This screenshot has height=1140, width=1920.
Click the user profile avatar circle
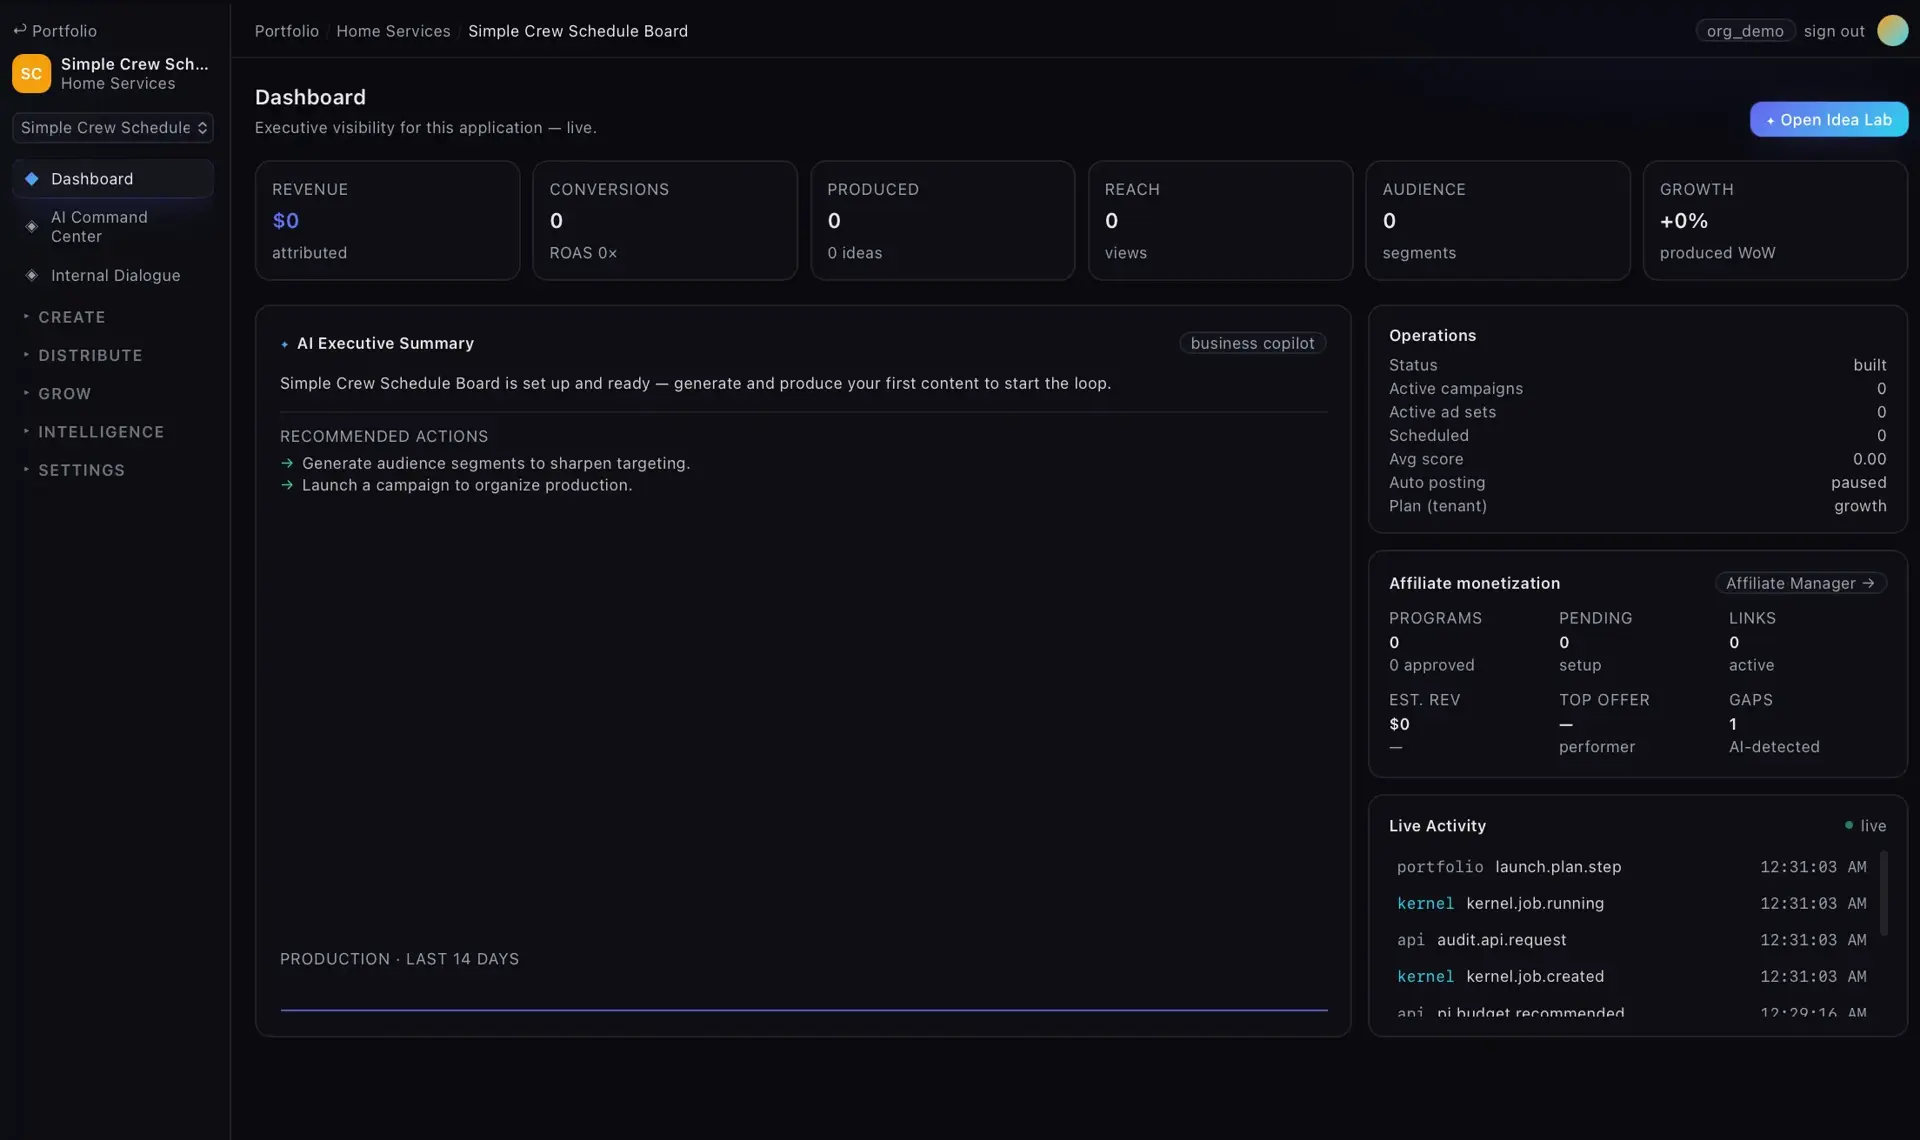click(1892, 31)
